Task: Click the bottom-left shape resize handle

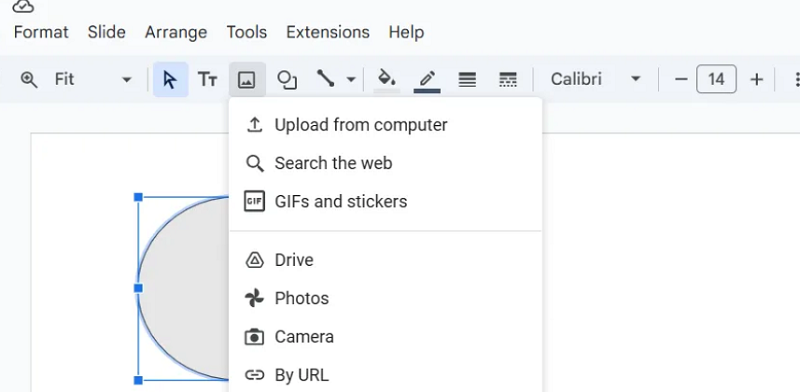Action: point(138,380)
